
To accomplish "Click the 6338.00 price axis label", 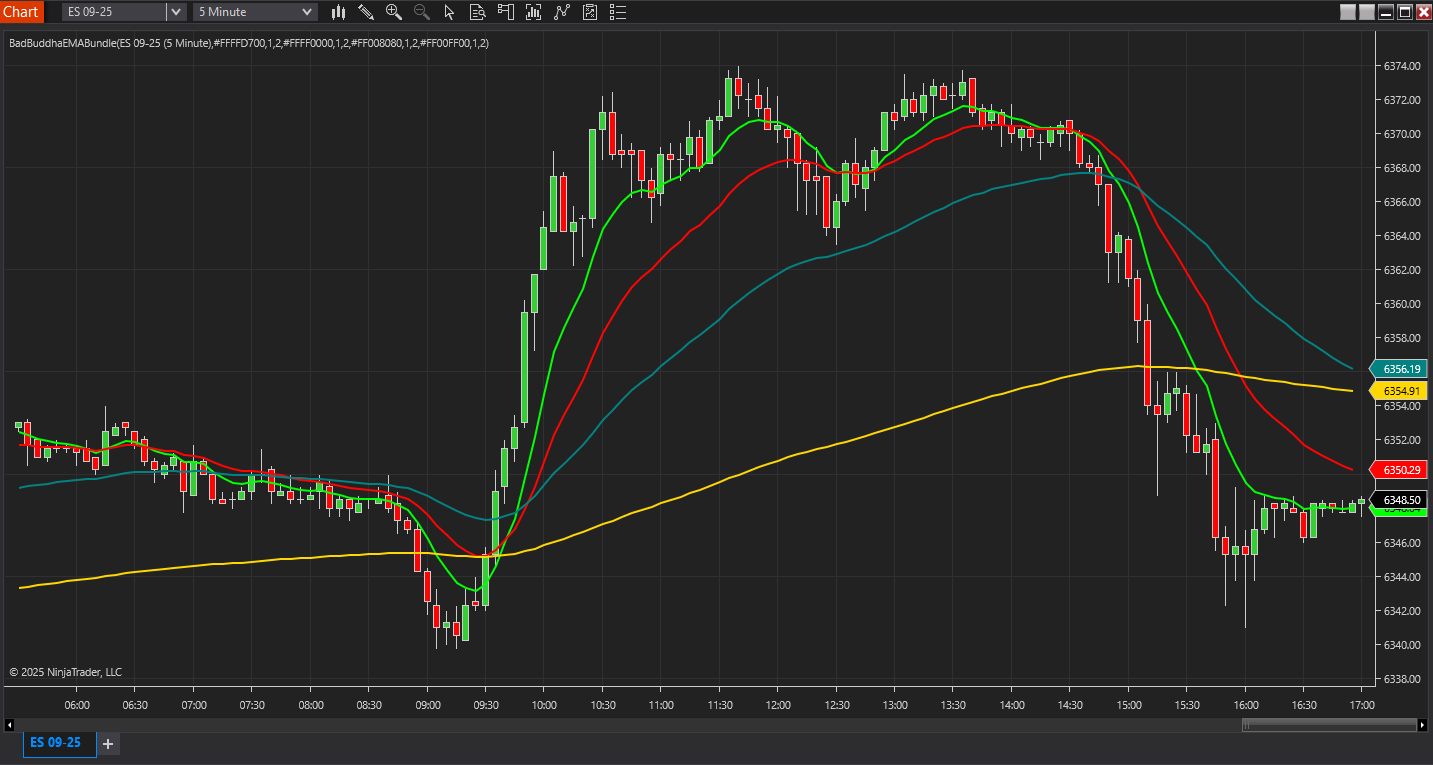I will click(1402, 679).
